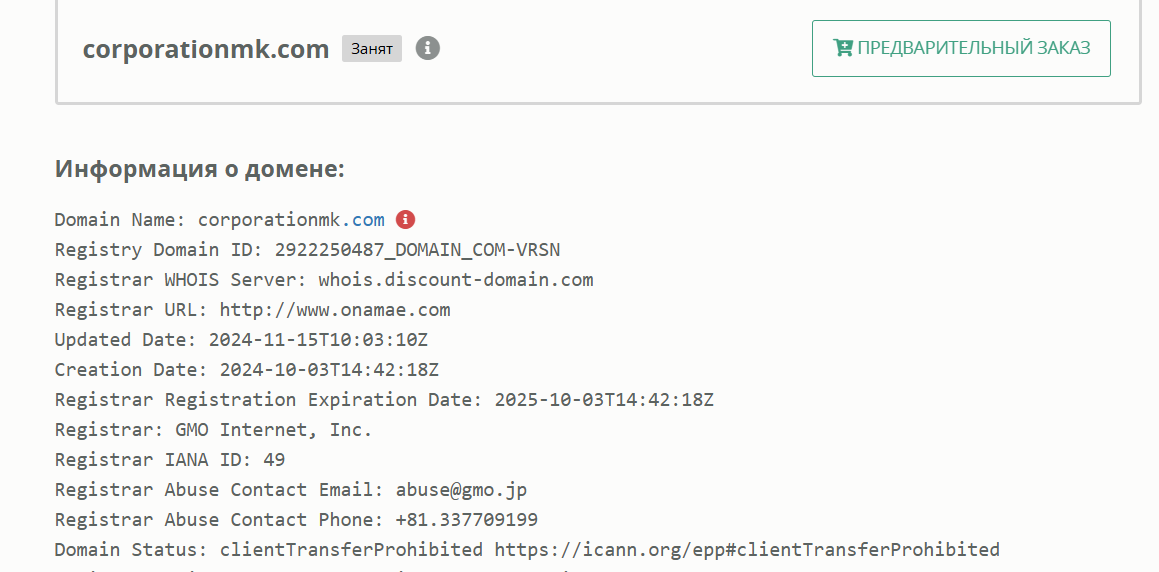This screenshot has height=572, width=1159.
Task: Click the Информация о домене heading
Action: pos(200,168)
